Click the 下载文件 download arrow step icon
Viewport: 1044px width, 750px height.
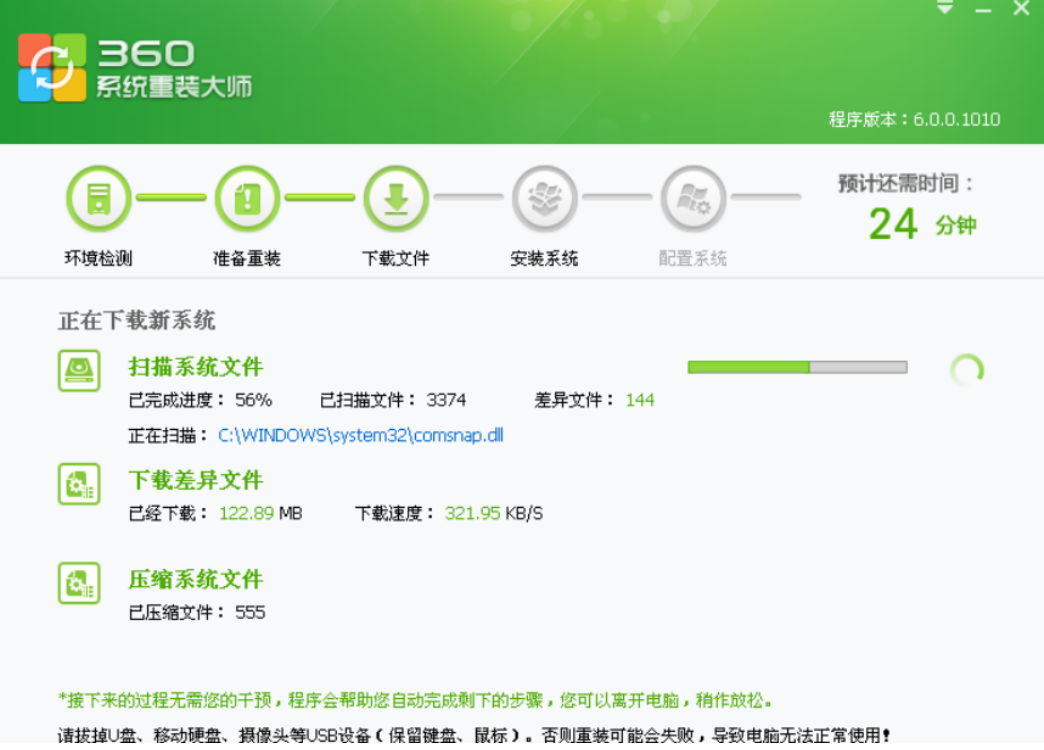(x=396, y=198)
